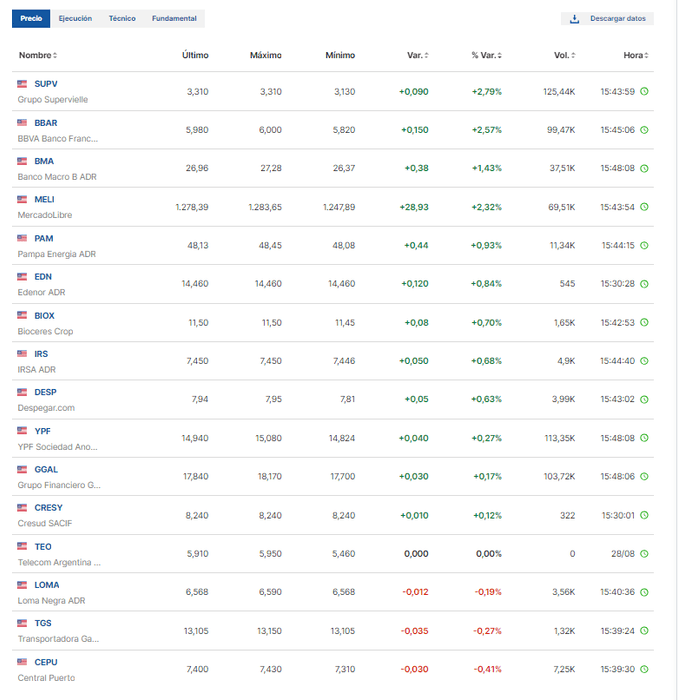678x700 pixels.
Task: Open the PAM stock link
Action: [44, 238]
